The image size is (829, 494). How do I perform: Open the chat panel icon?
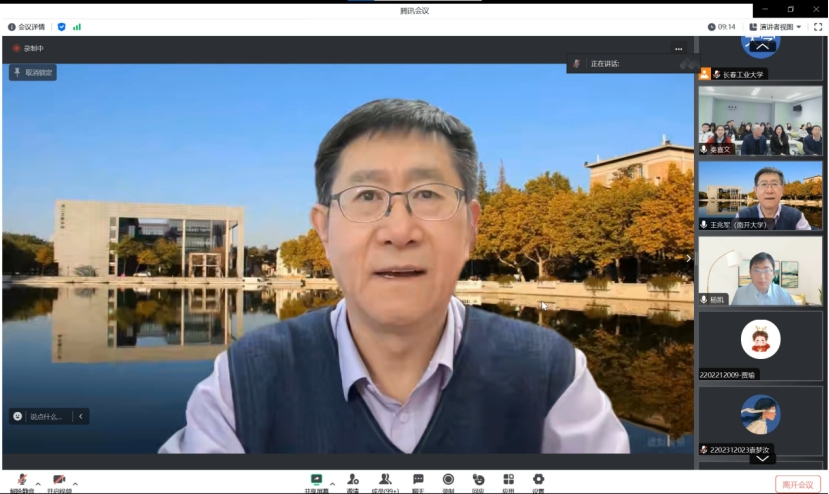coord(418,481)
